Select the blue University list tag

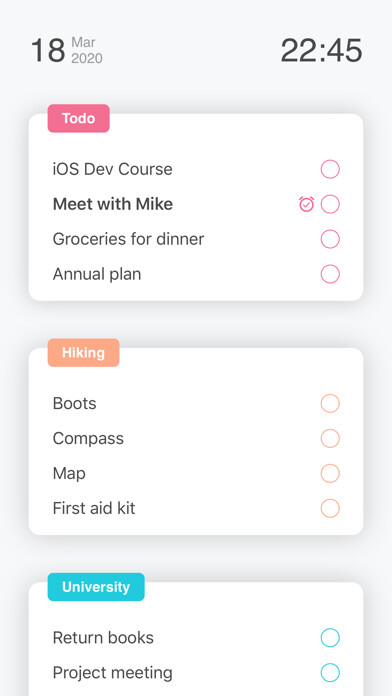point(96,587)
